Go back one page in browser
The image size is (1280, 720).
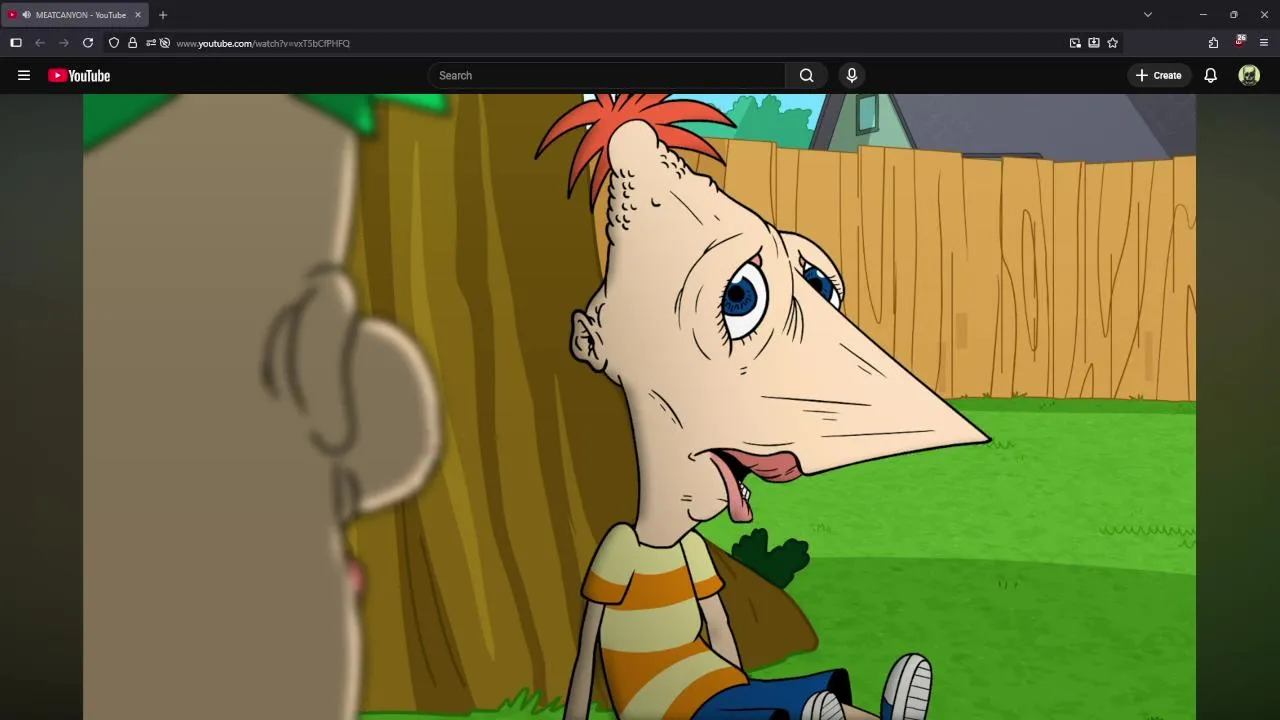(x=40, y=43)
